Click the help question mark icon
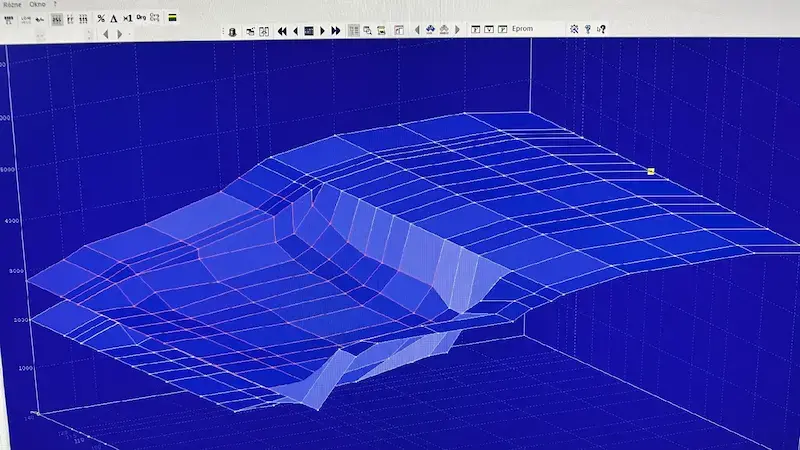800x450 pixels. pos(588,29)
